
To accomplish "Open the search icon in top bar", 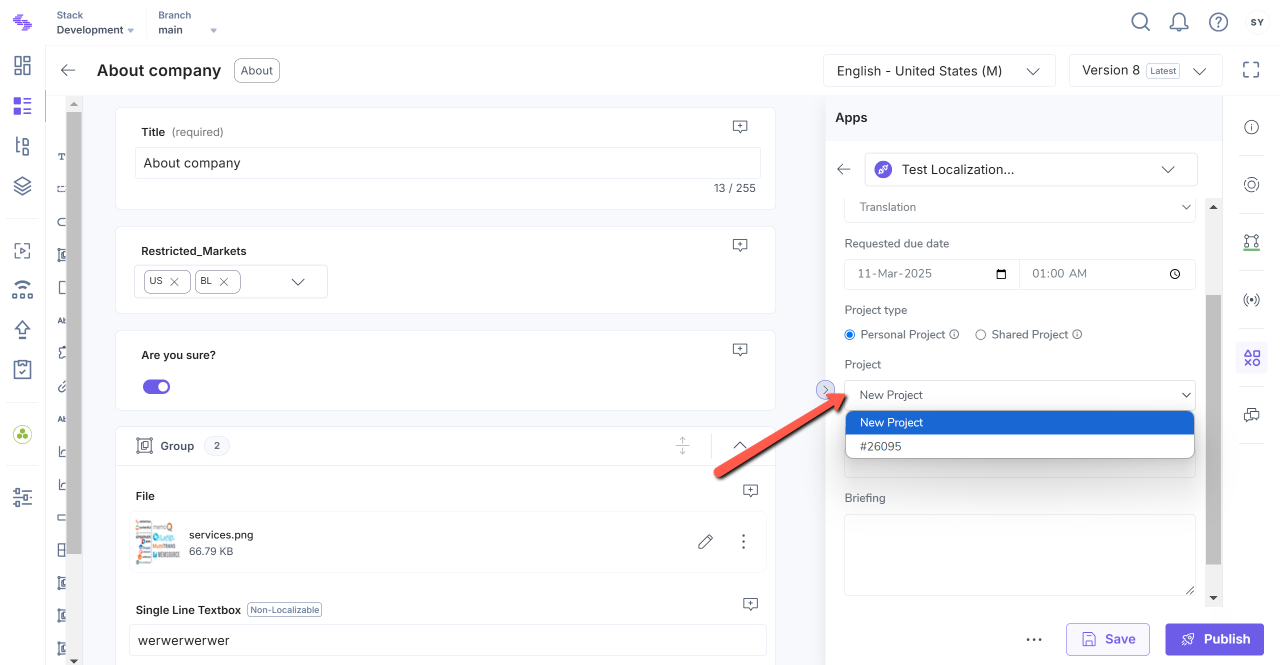I will pos(1140,22).
